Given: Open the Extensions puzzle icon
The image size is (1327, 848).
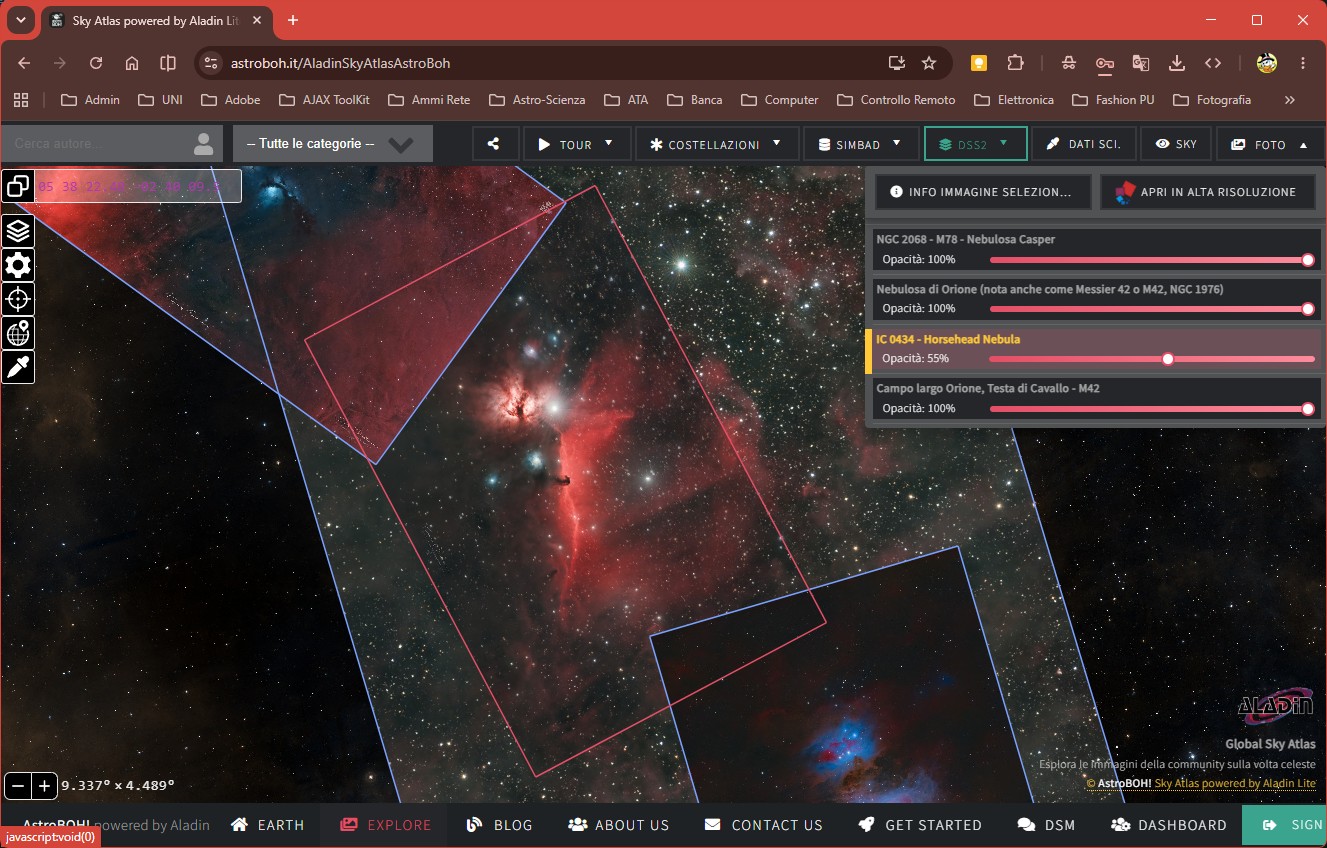Looking at the screenshot, I should point(1015,63).
